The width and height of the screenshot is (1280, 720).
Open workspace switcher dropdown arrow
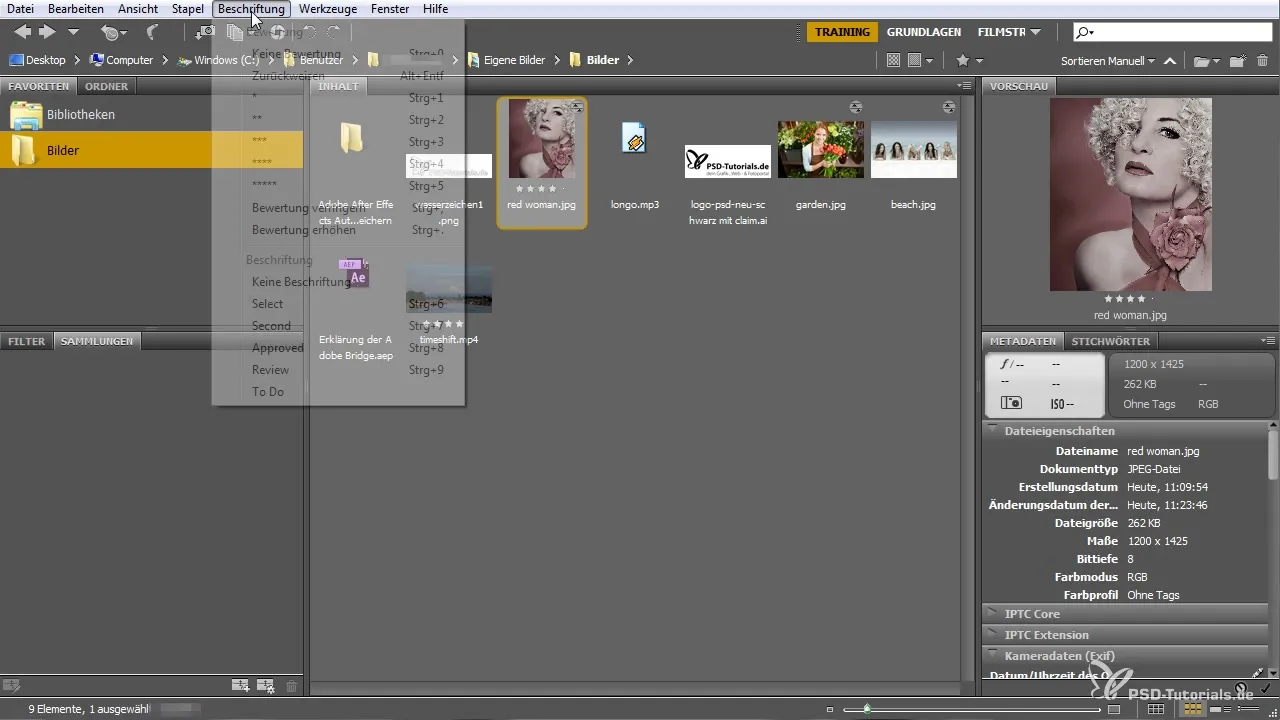pyautogui.click(x=1035, y=33)
